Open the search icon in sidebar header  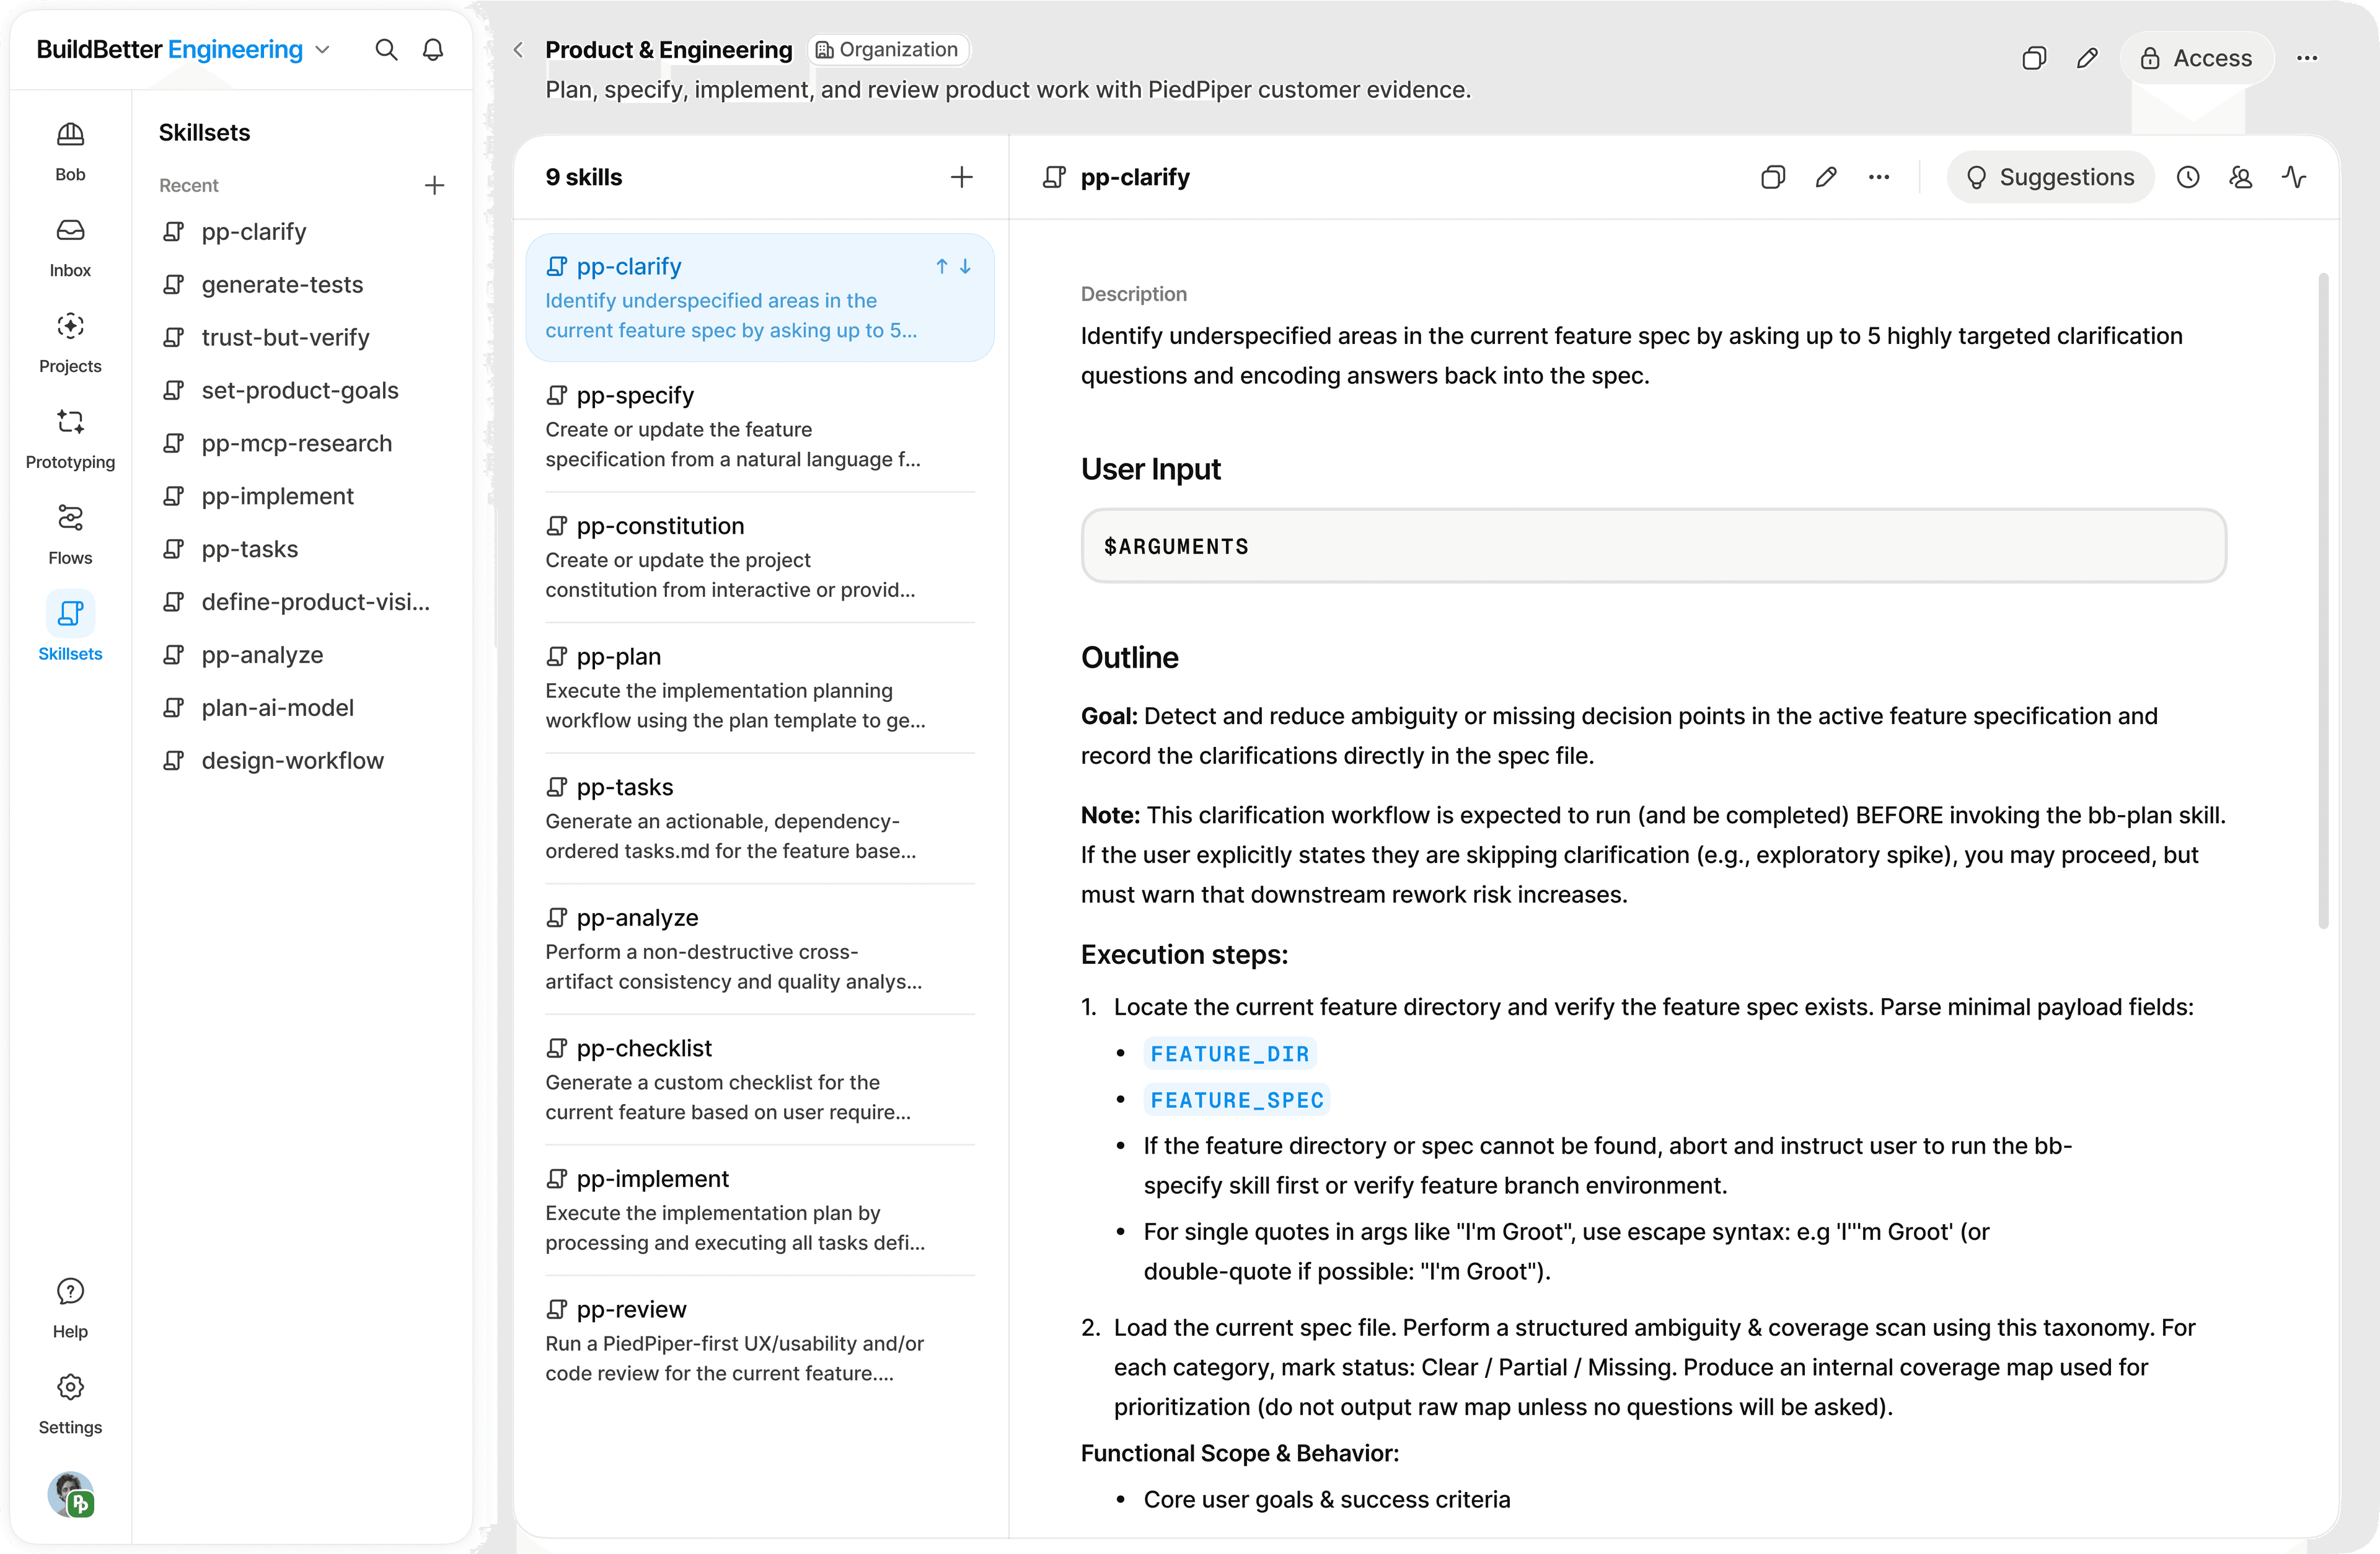(386, 50)
